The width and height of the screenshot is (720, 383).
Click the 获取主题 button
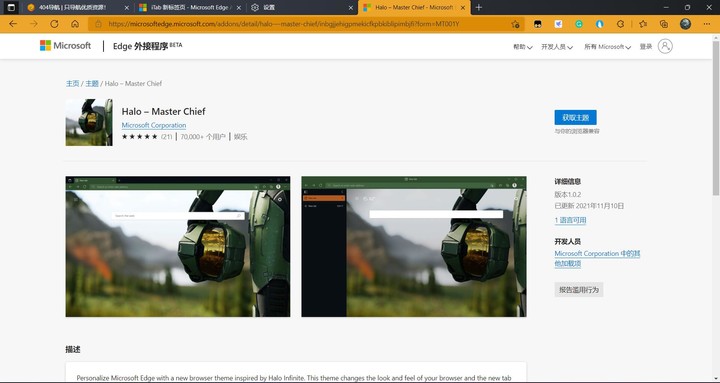[x=575, y=118]
